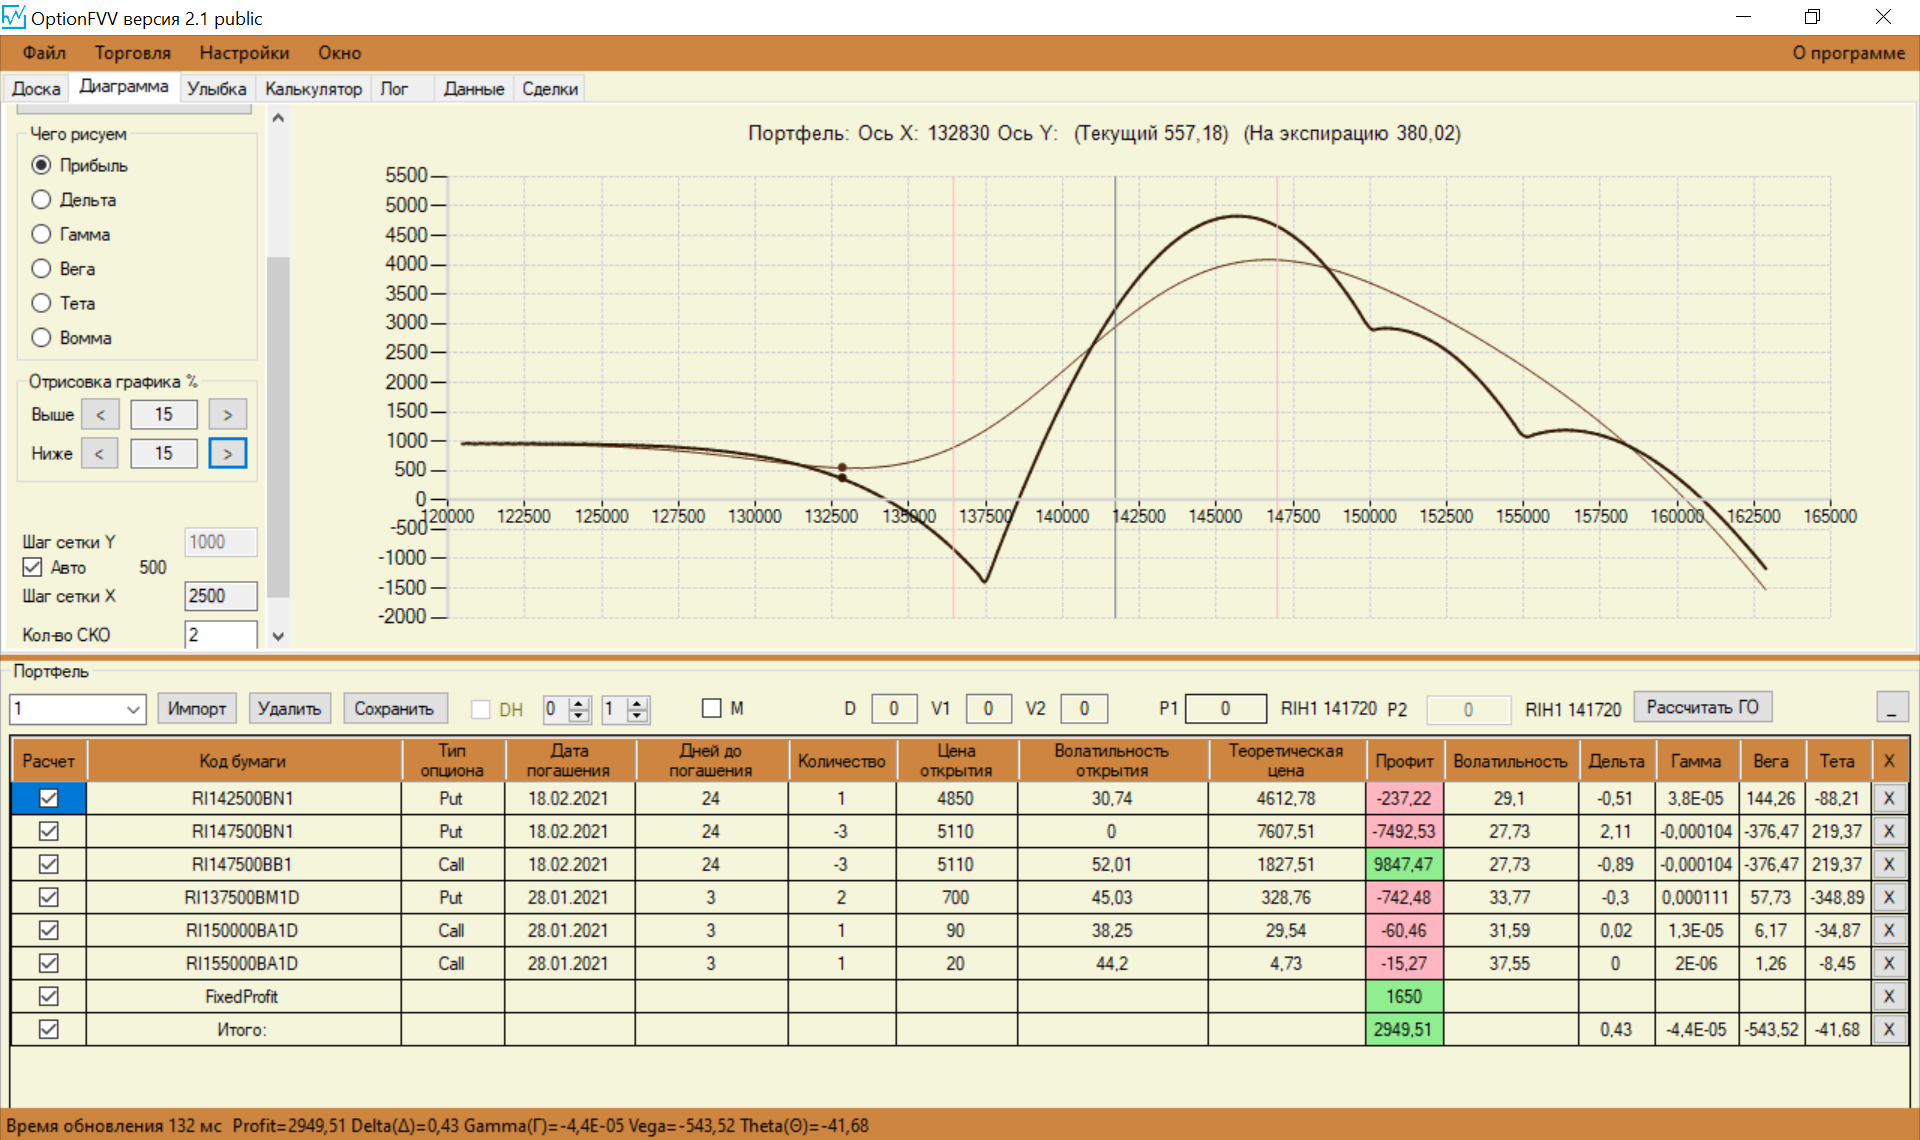Click the Рассчитать ГО button
Image resolution: width=1920 pixels, height=1140 pixels.
point(1701,707)
